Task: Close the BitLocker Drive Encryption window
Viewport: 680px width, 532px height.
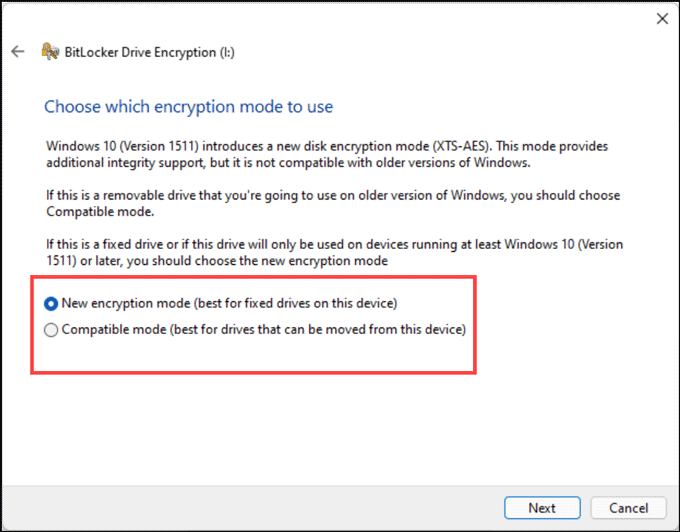Action: coord(661,18)
